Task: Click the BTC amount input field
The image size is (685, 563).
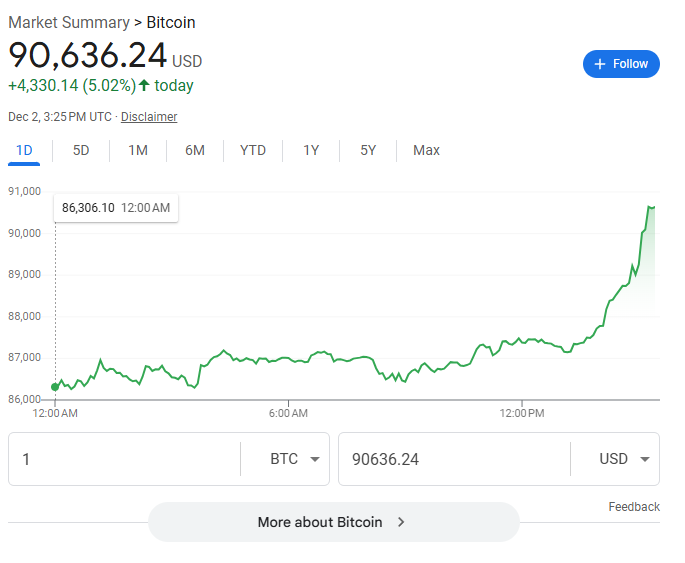Action: pos(125,459)
